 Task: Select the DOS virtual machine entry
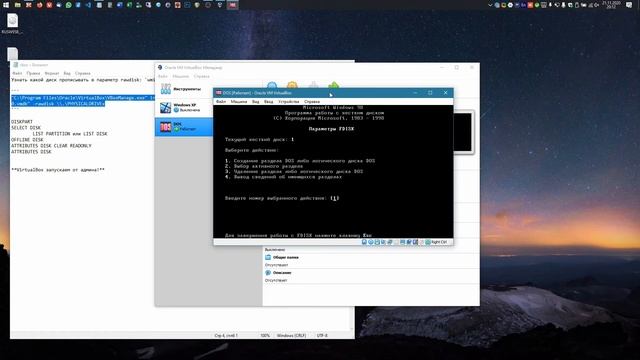click(184, 127)
